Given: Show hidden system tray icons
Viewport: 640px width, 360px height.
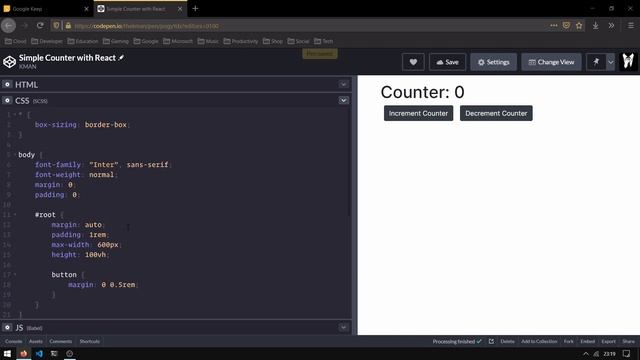Looking at the screenshot, I should [x=586, y=354].
